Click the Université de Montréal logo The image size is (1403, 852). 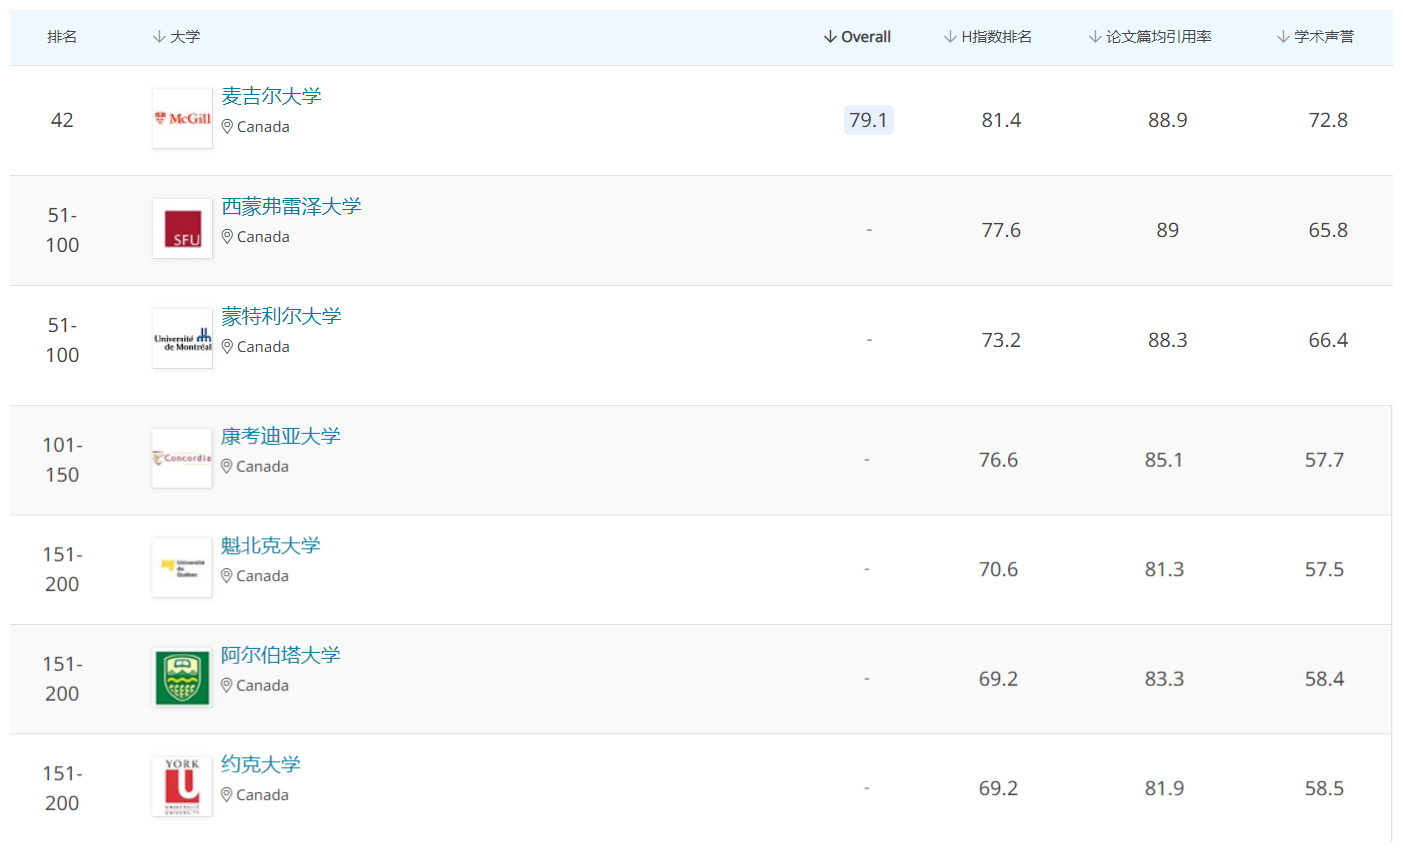[182, 339]
